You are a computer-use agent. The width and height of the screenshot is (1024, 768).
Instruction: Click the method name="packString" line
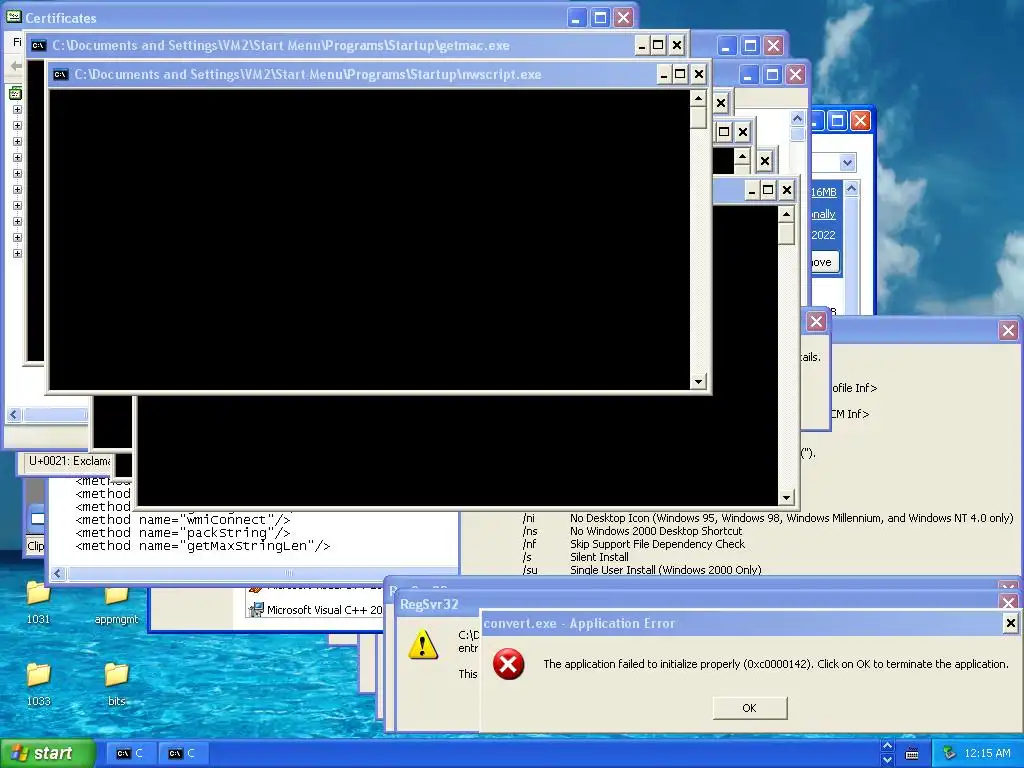[183, 533]
